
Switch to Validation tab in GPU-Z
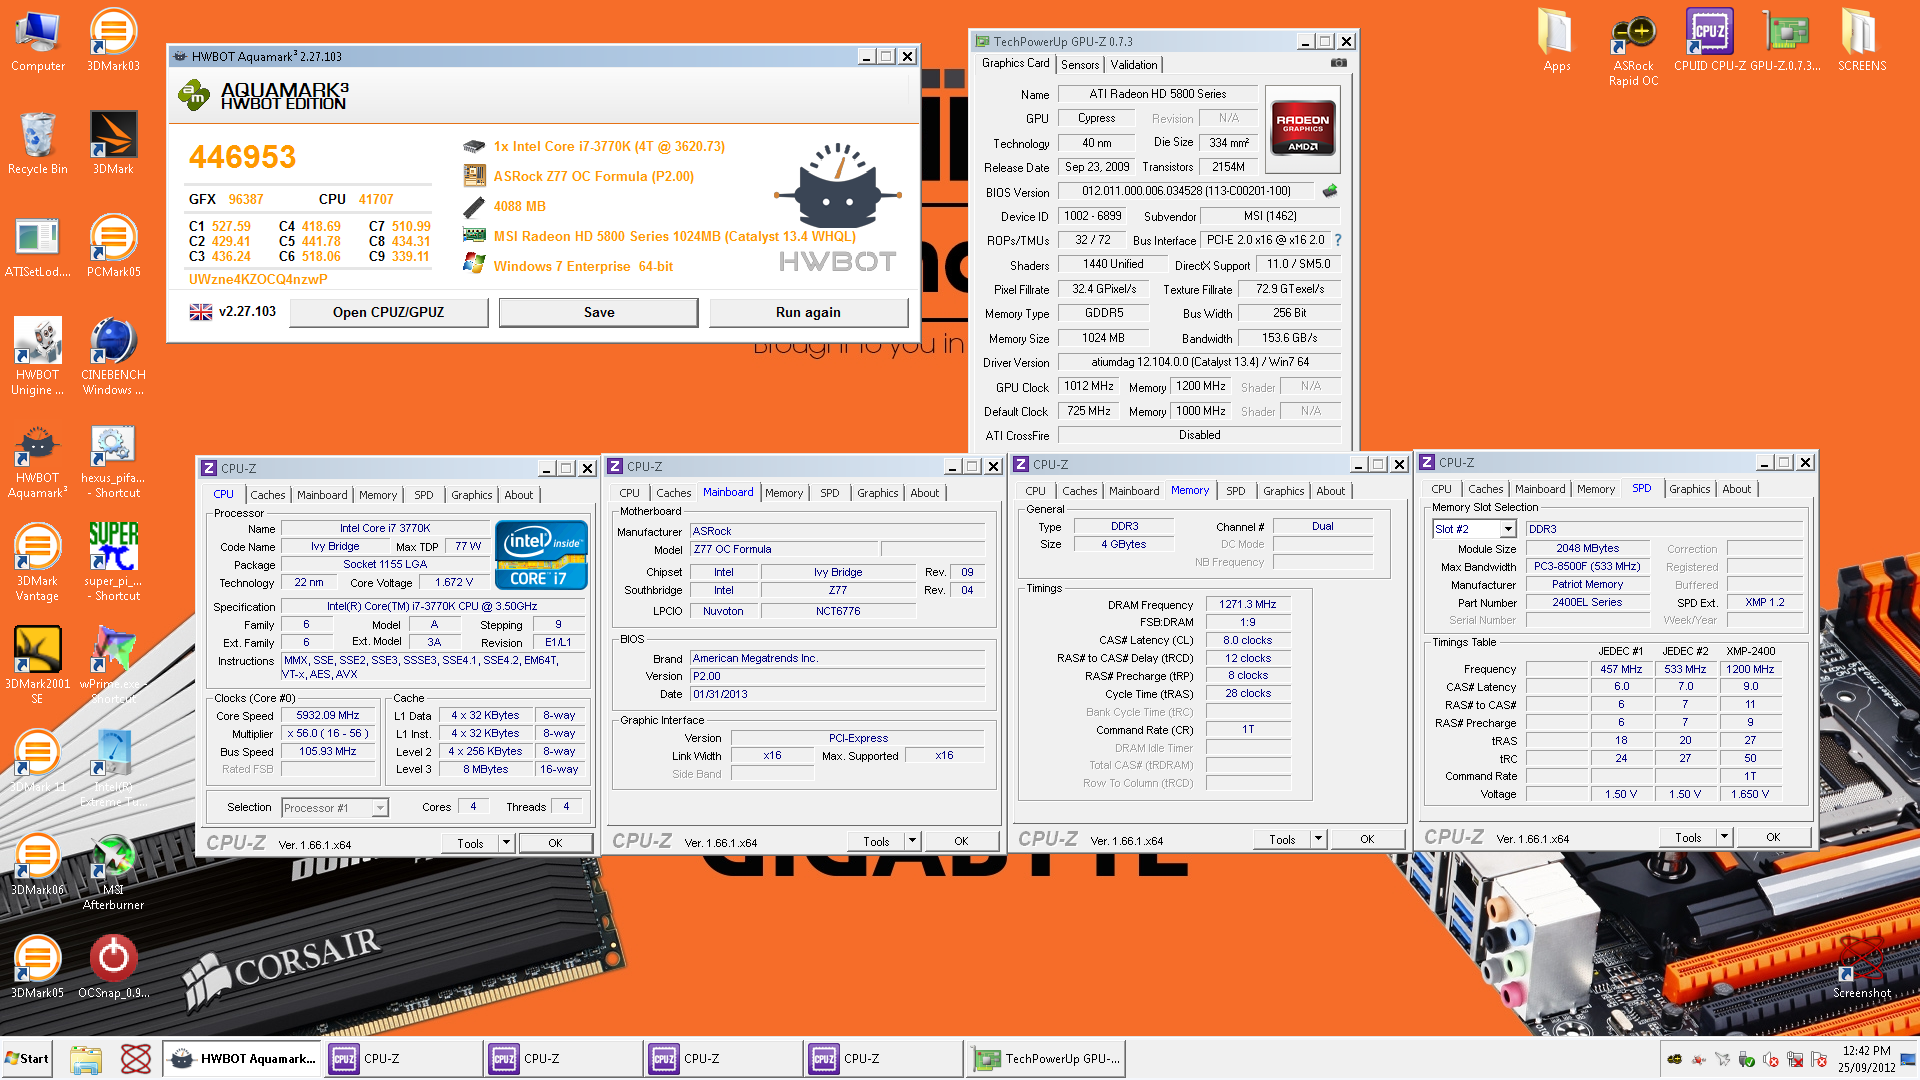point(1134,64)
